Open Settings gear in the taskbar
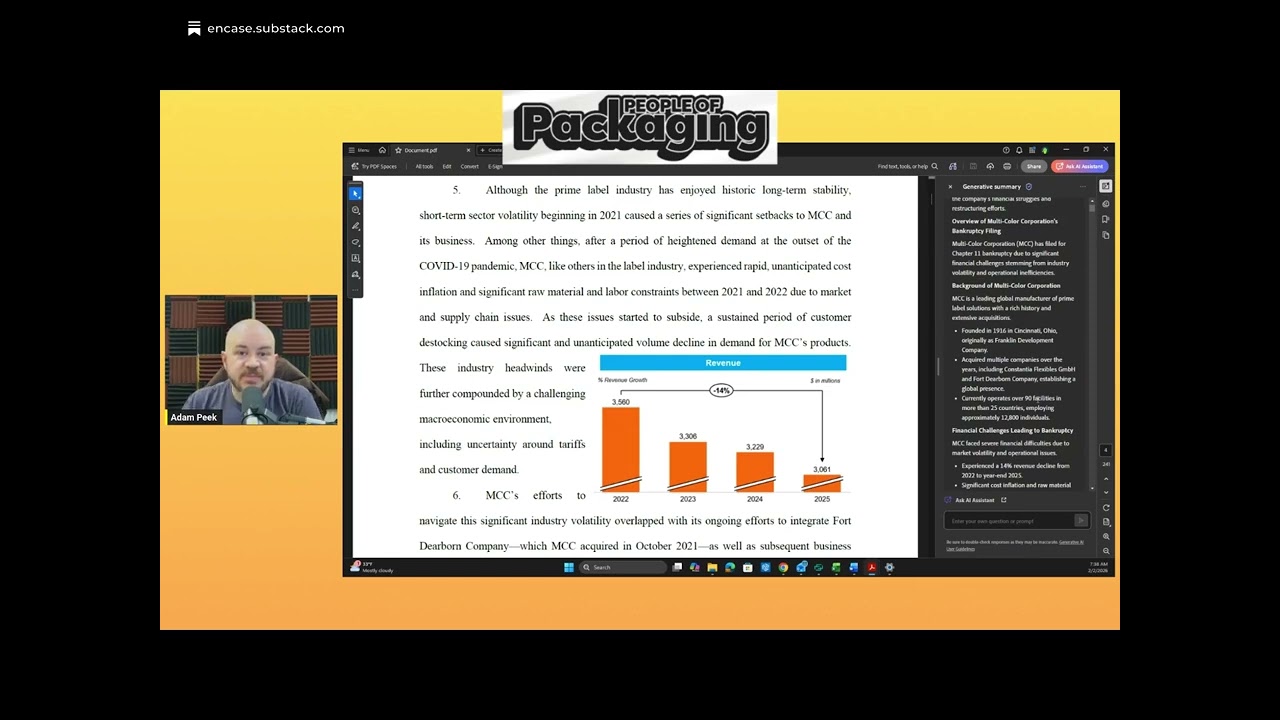The height and width of the screenshot is (720, 1280). click(x=889, y=567)
